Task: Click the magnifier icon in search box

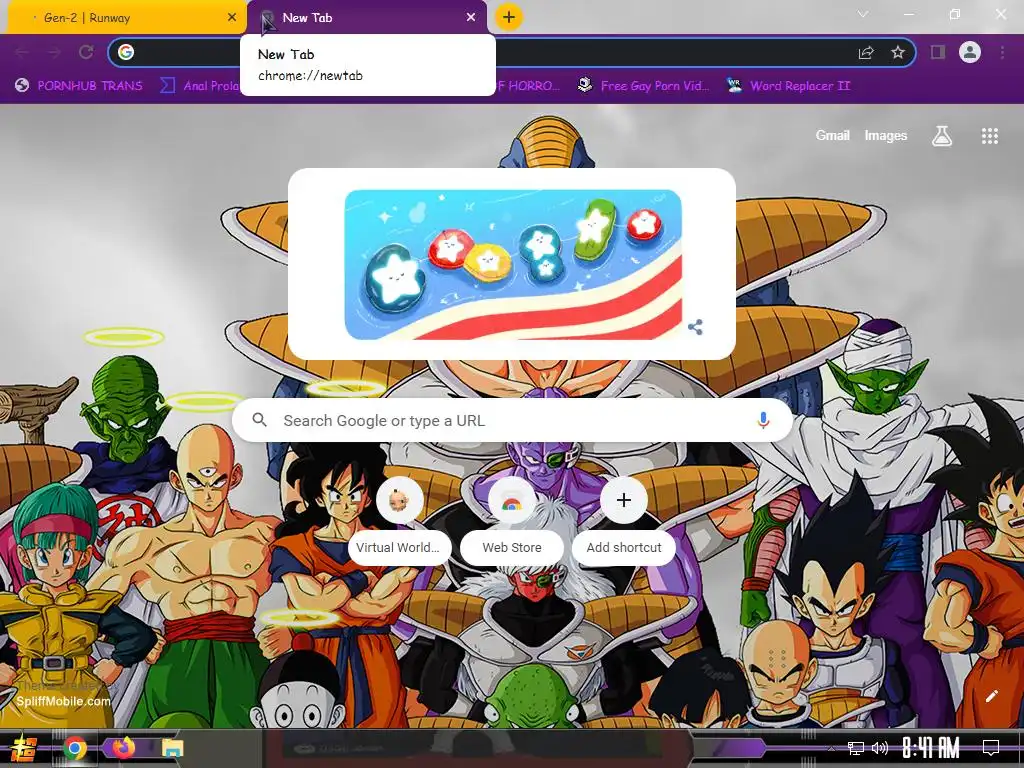Action: [x=260, y=420]
